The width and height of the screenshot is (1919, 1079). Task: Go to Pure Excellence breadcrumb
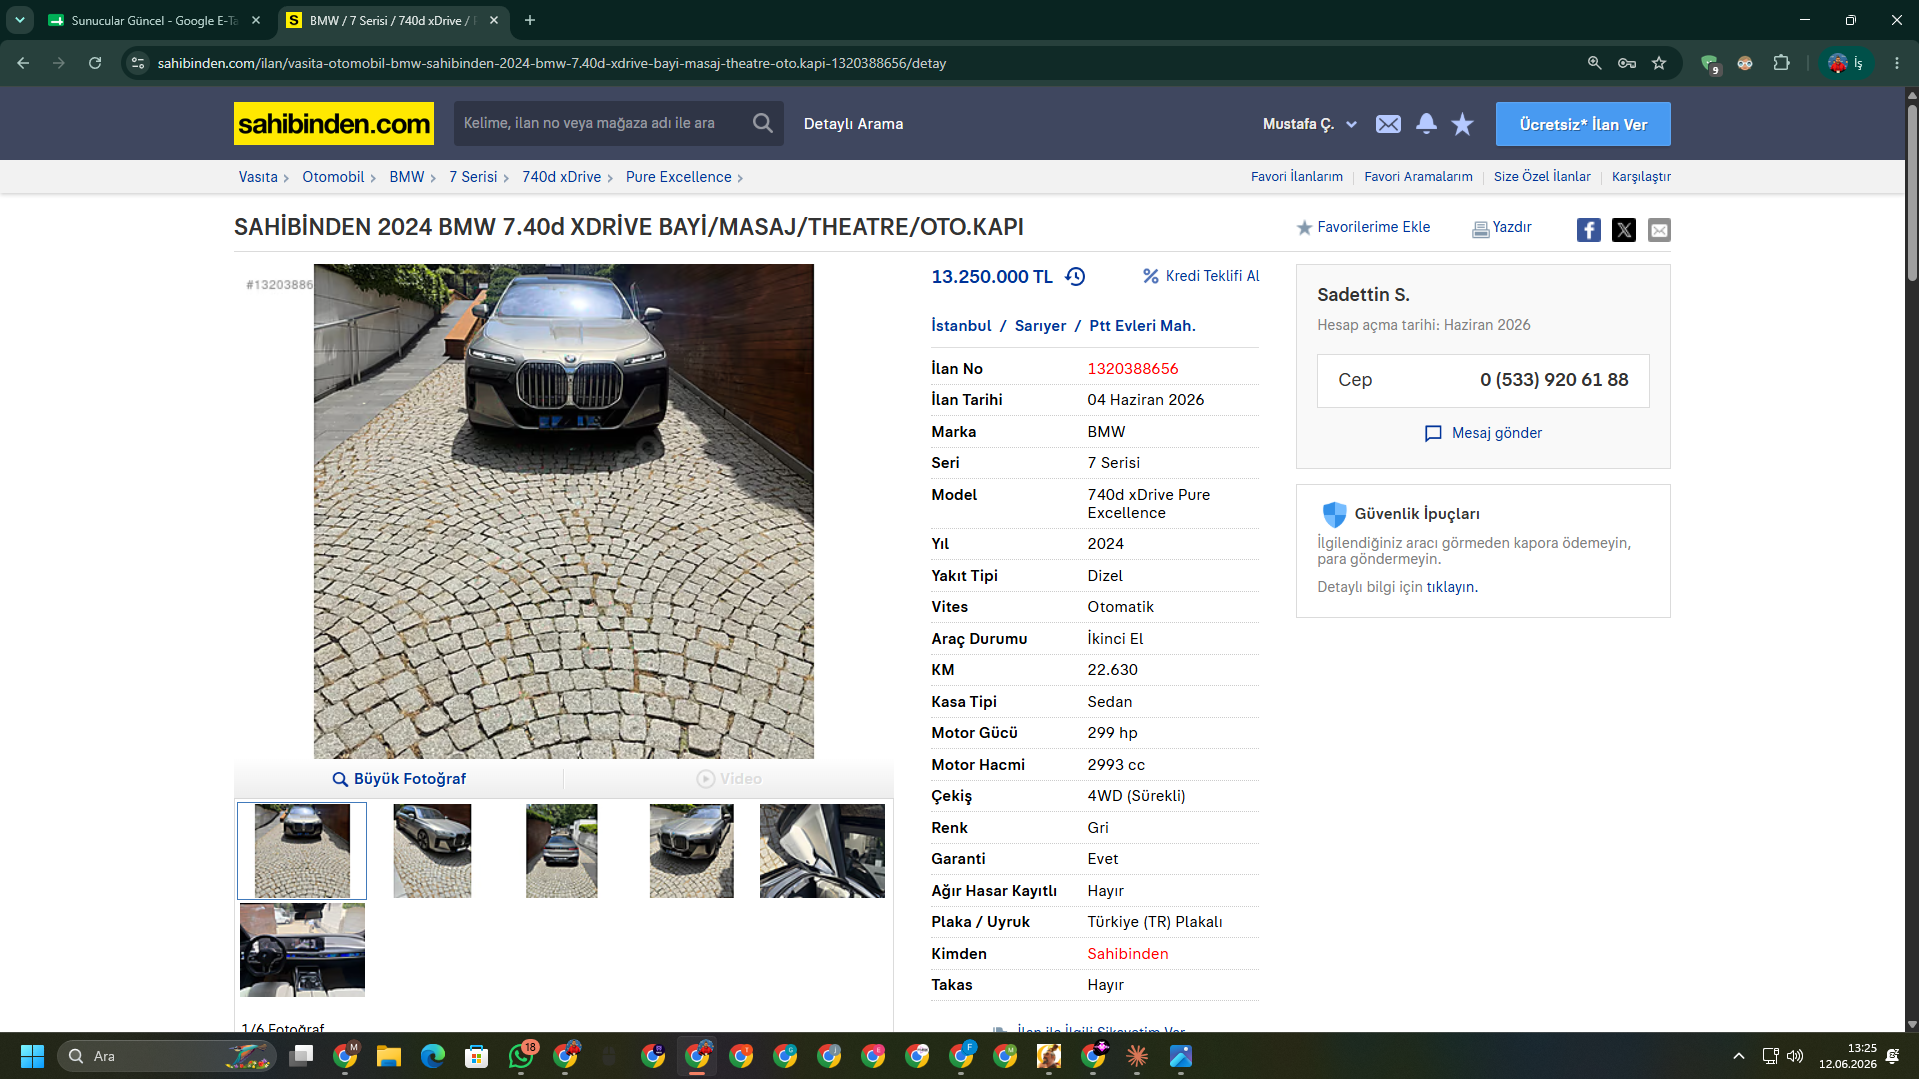(679, 177)
